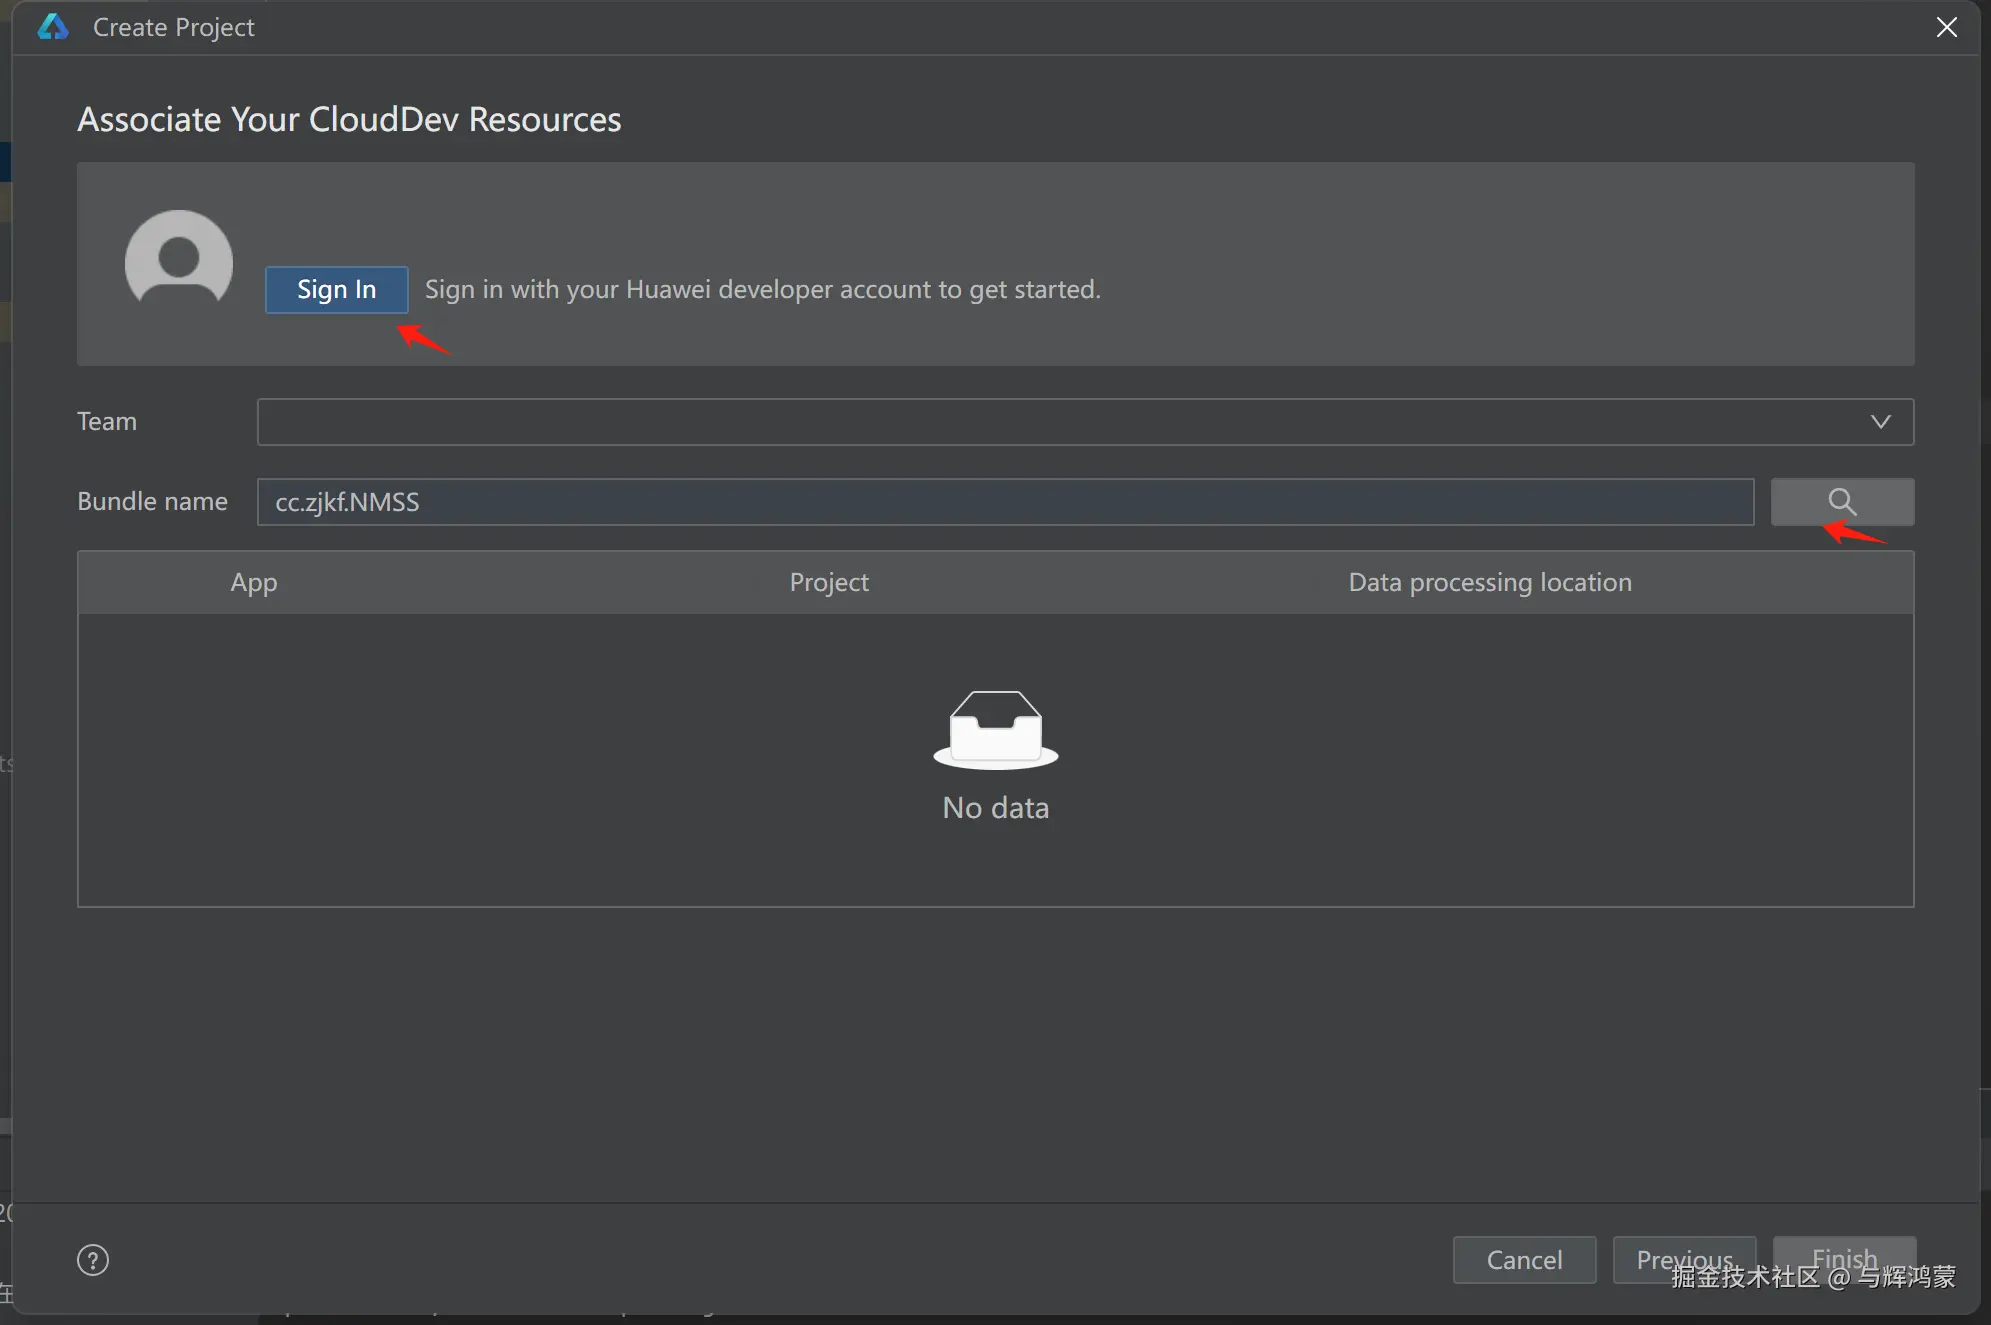Click the user avatar placeholder icon
The image size is (1991, 1325).
[179, 262]
